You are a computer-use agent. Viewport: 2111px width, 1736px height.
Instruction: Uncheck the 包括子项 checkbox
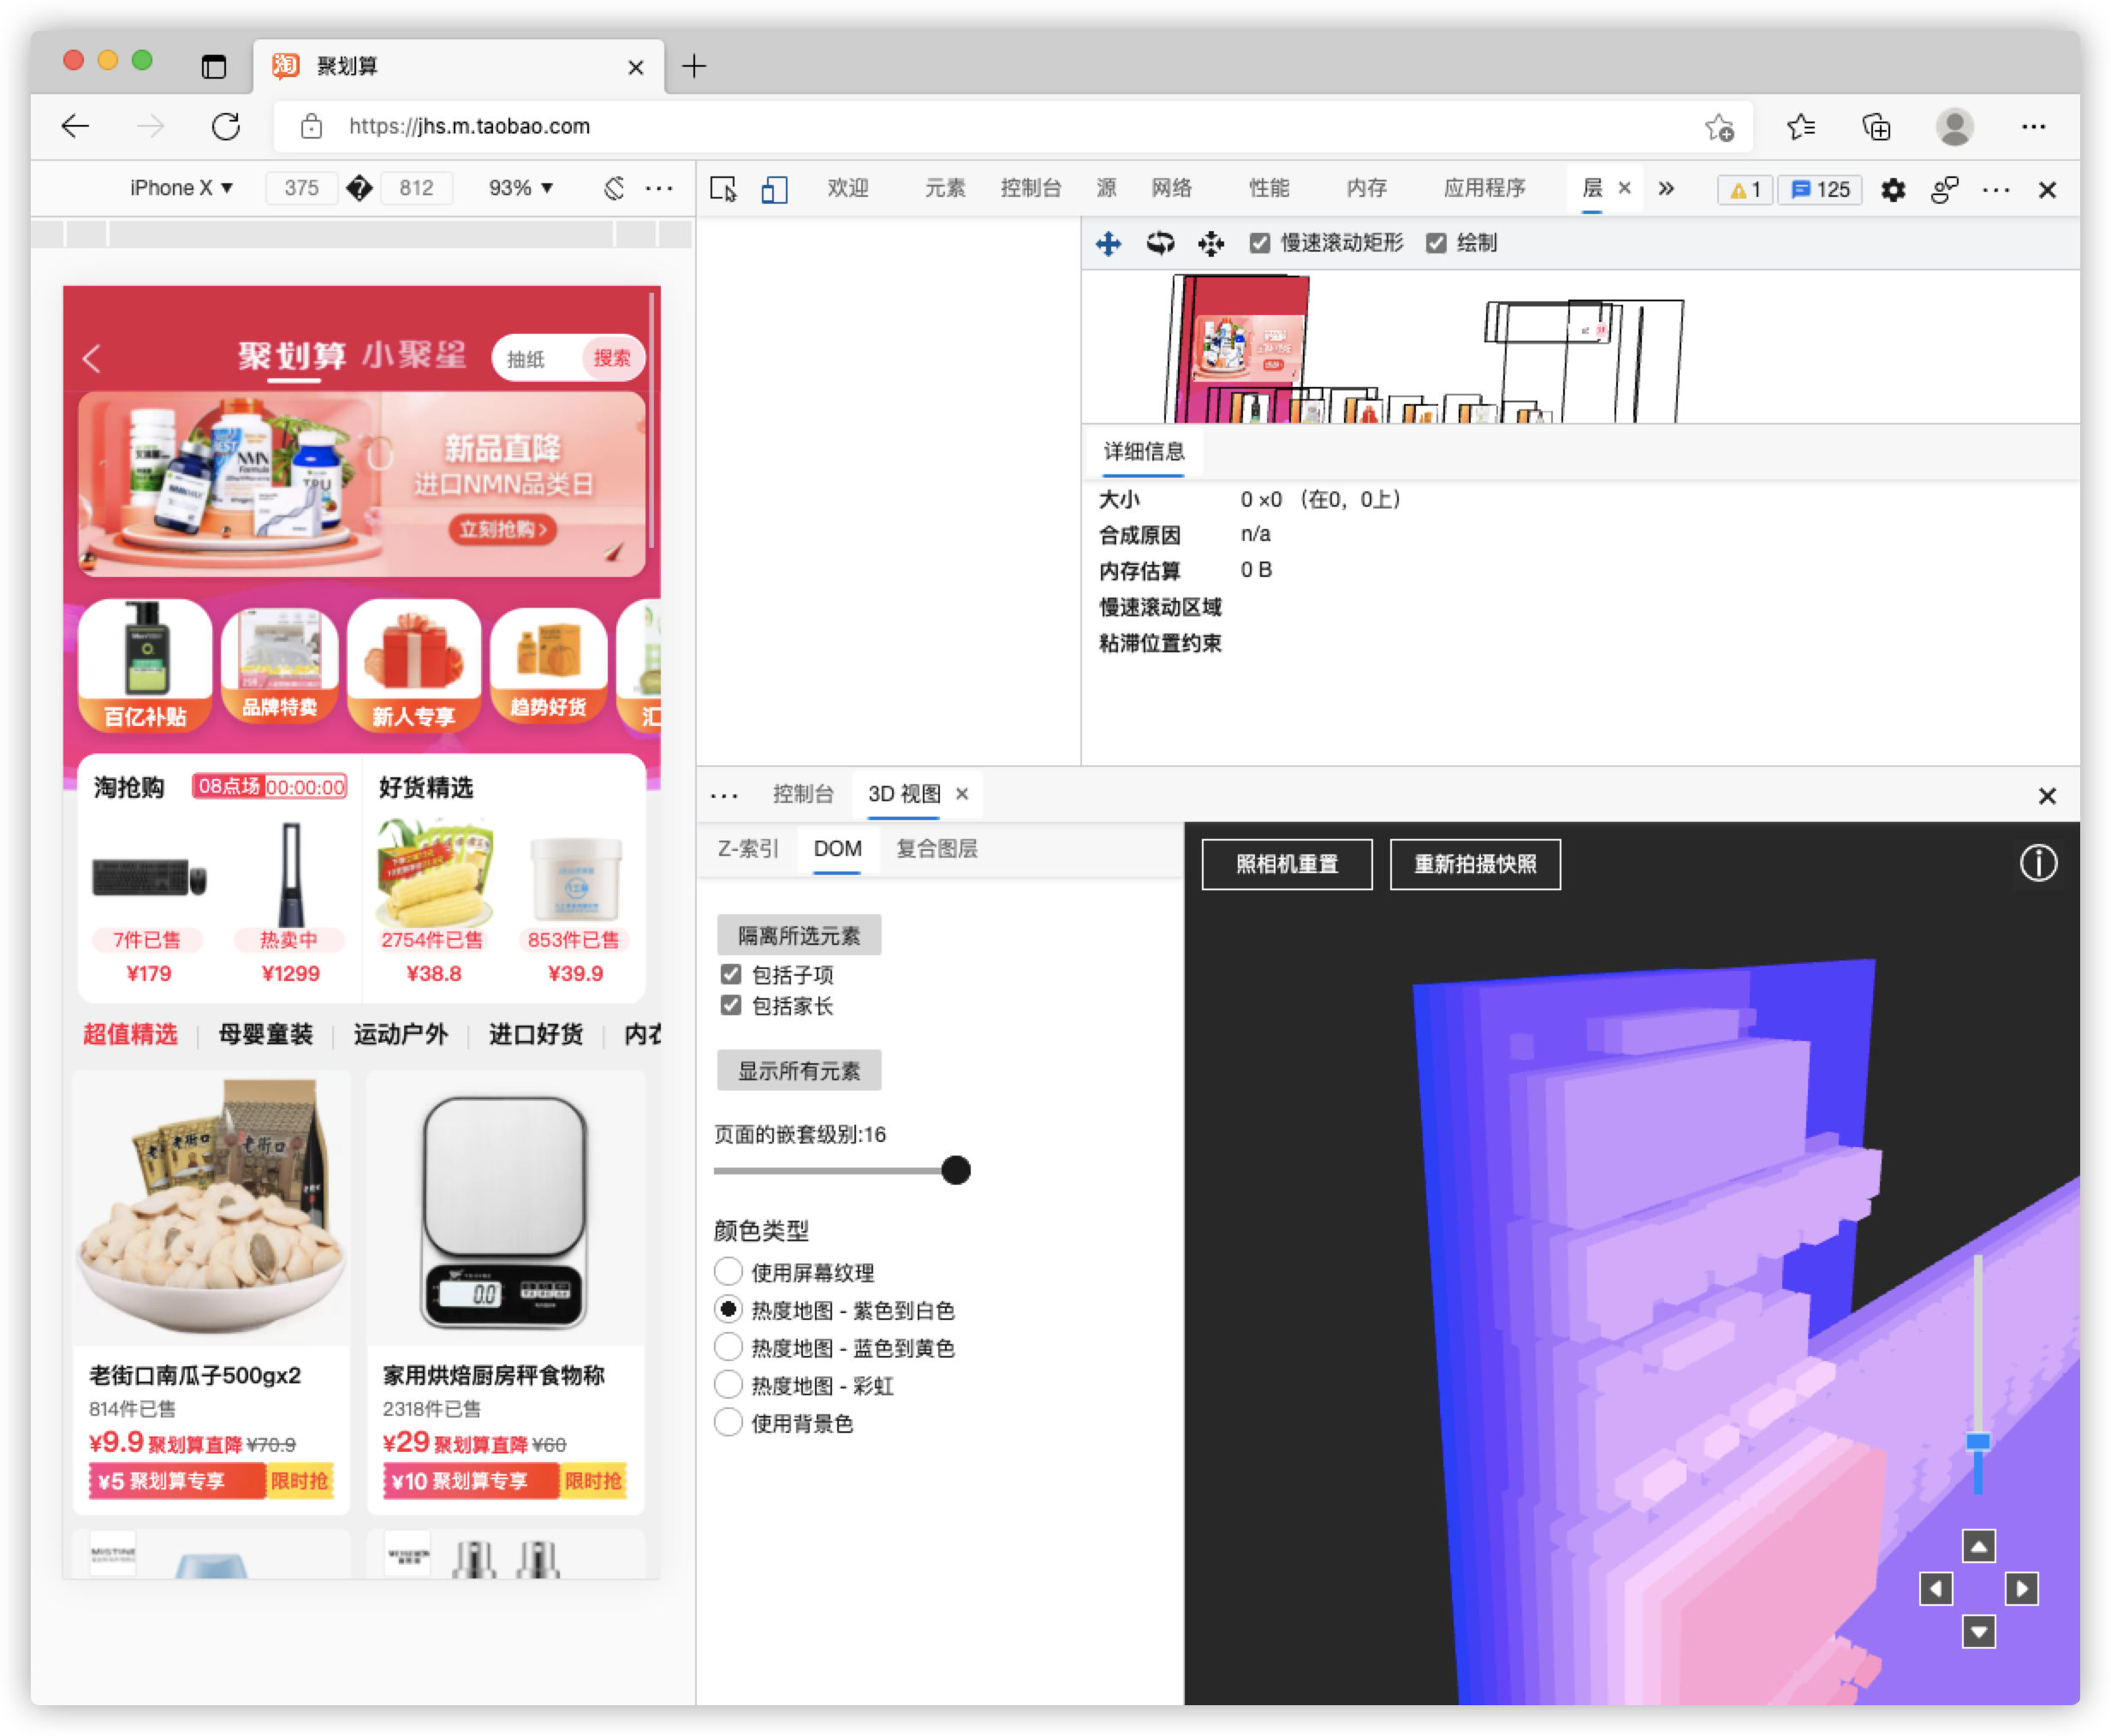(731, 974)
